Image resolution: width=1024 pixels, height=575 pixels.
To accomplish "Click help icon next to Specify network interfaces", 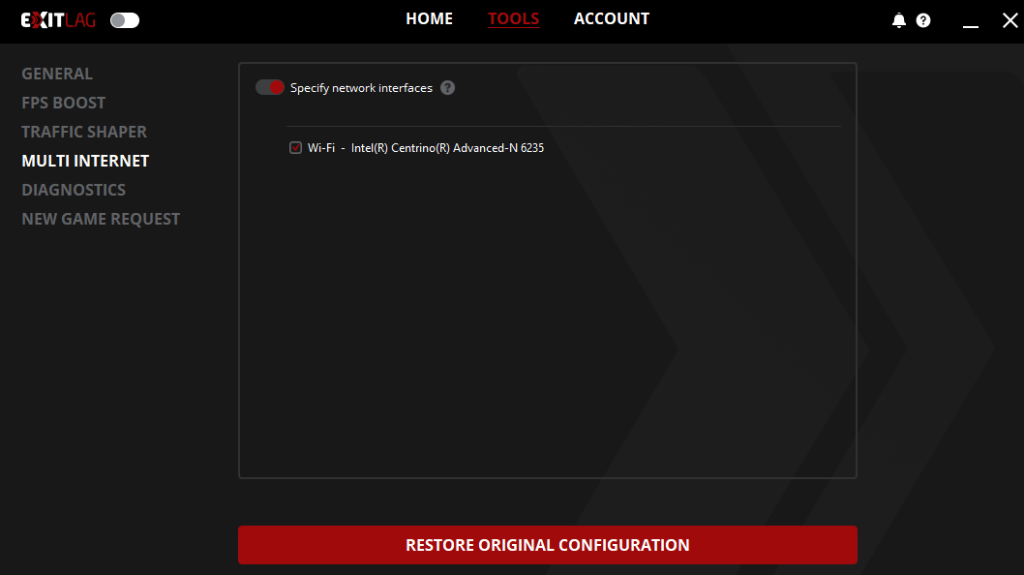I will coord(447,88).
